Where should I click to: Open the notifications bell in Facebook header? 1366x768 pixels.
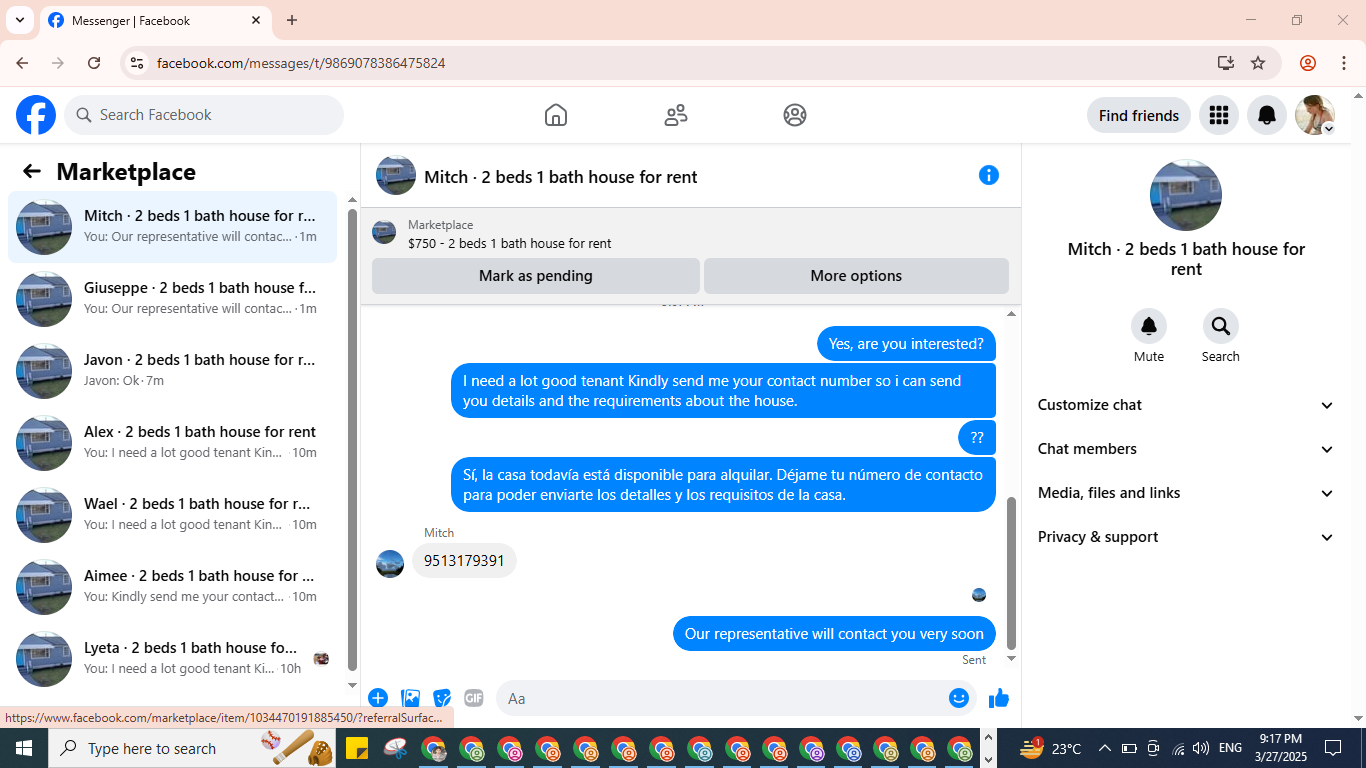pos(1267,115)
